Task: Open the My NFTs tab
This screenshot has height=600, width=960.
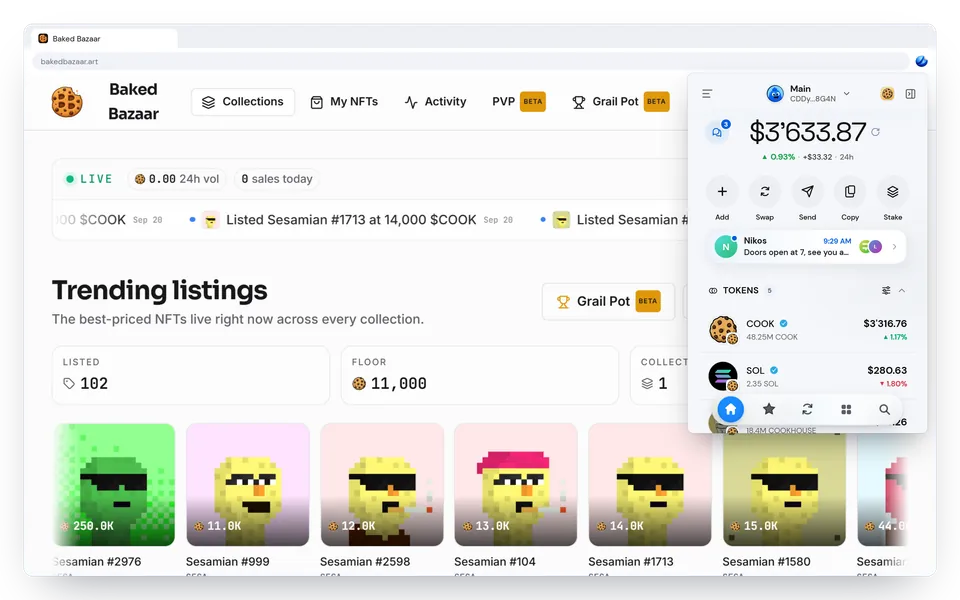Action: [x=344, y=102]
